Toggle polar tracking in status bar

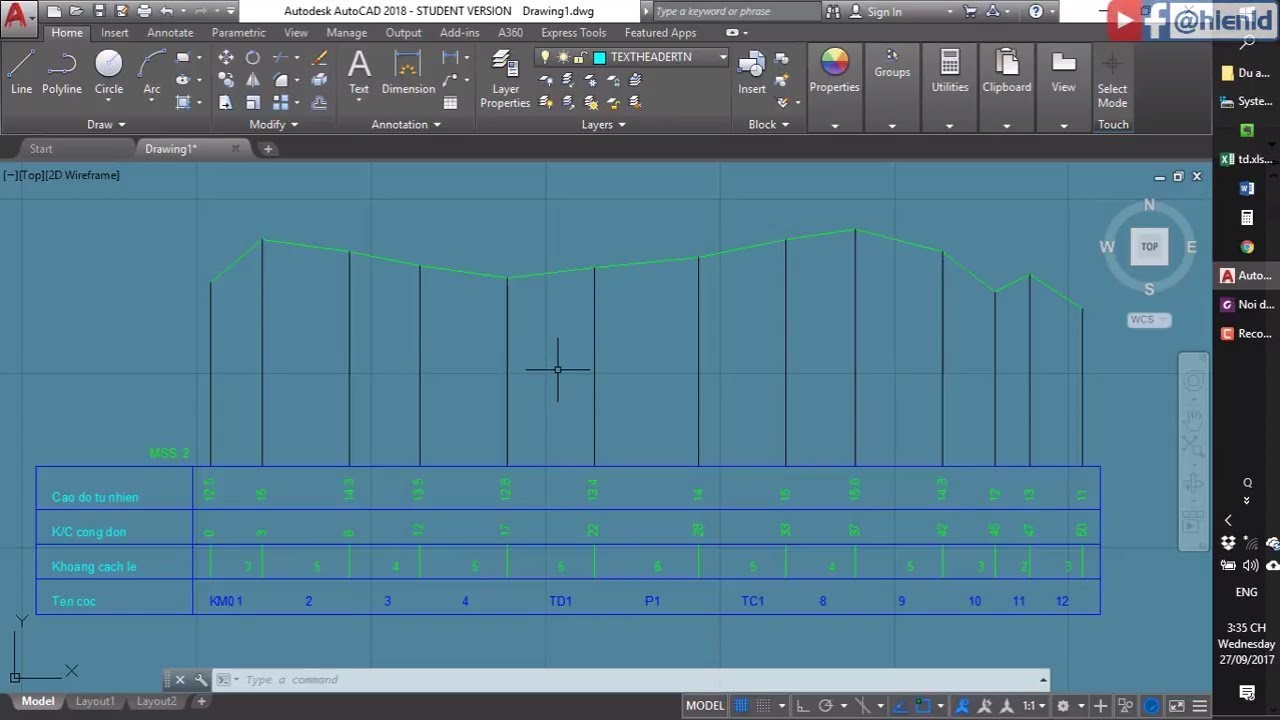coord(826,705)
